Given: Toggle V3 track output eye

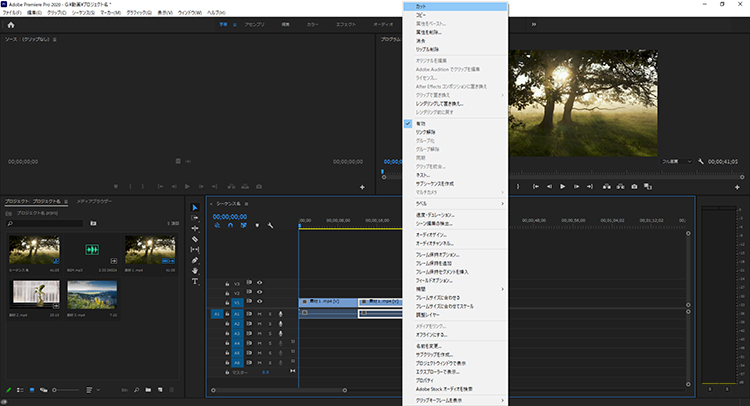Looking at the screenshot, I should [x=260, y=283].
